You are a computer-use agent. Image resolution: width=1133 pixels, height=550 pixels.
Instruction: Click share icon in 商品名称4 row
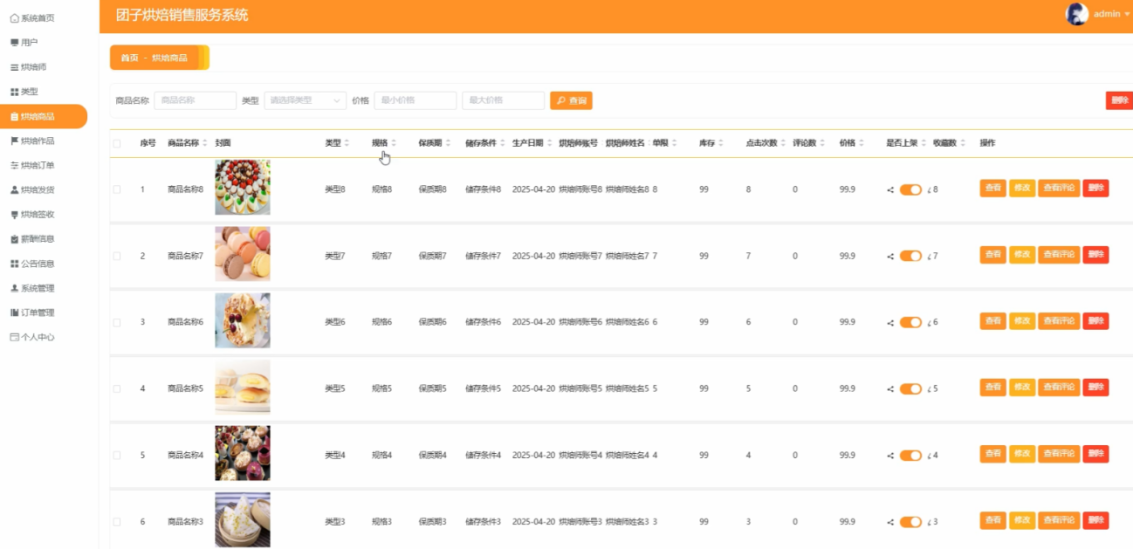click(890, 456)
